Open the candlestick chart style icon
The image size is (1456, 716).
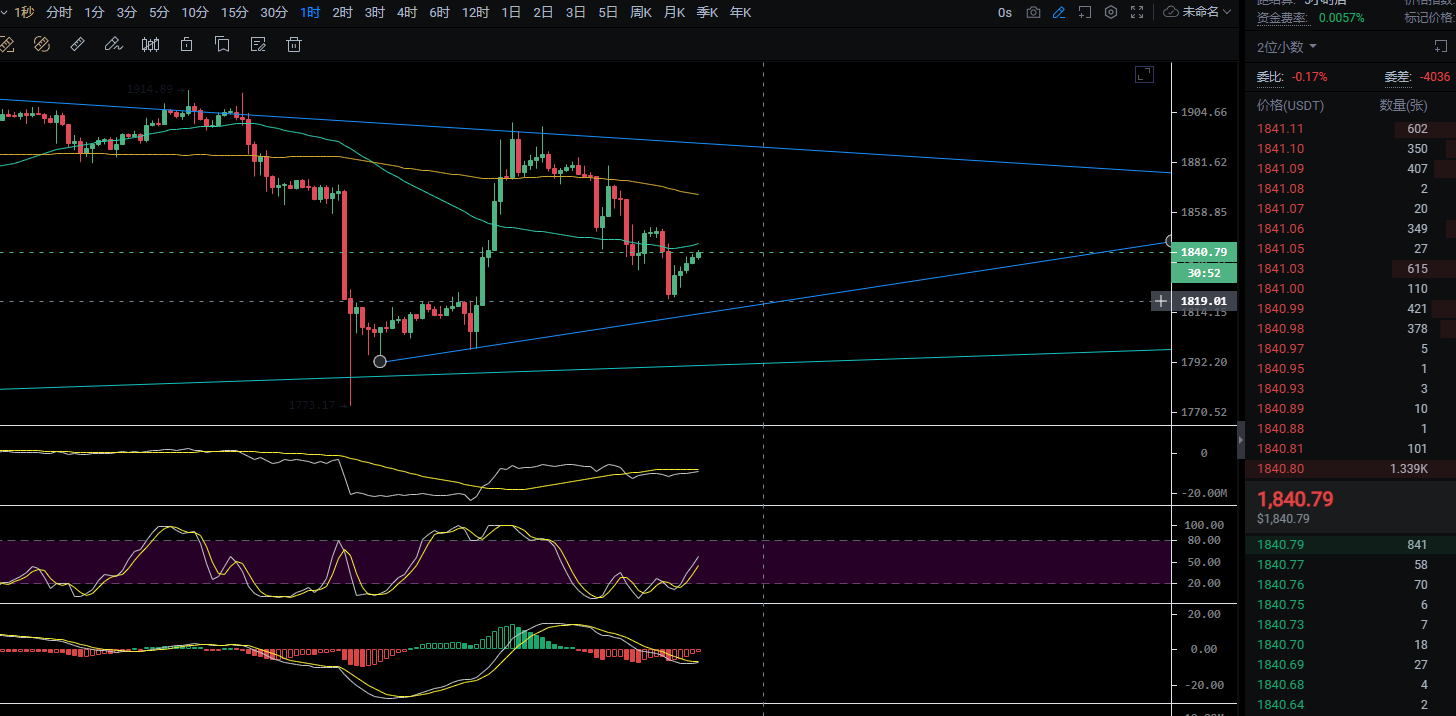[150, 44]
